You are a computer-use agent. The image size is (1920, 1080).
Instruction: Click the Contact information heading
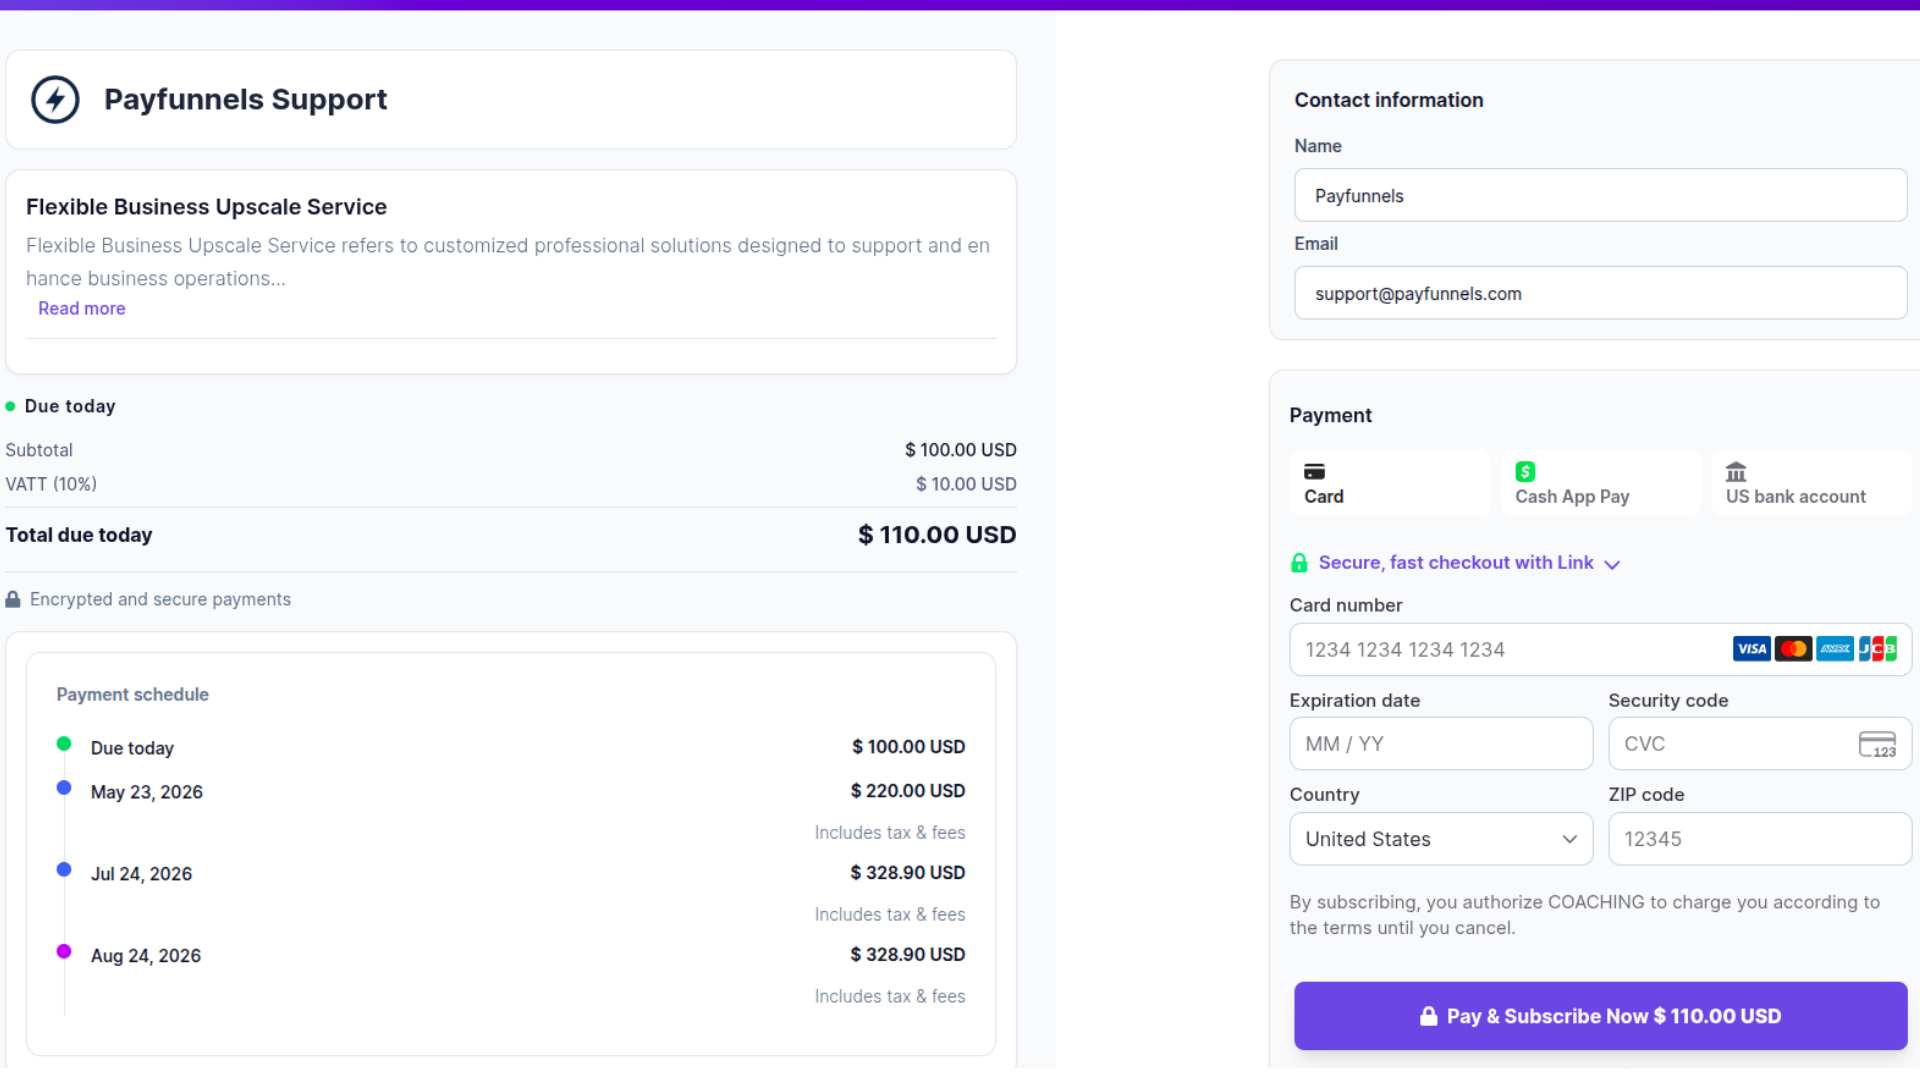click(1389, 100)
